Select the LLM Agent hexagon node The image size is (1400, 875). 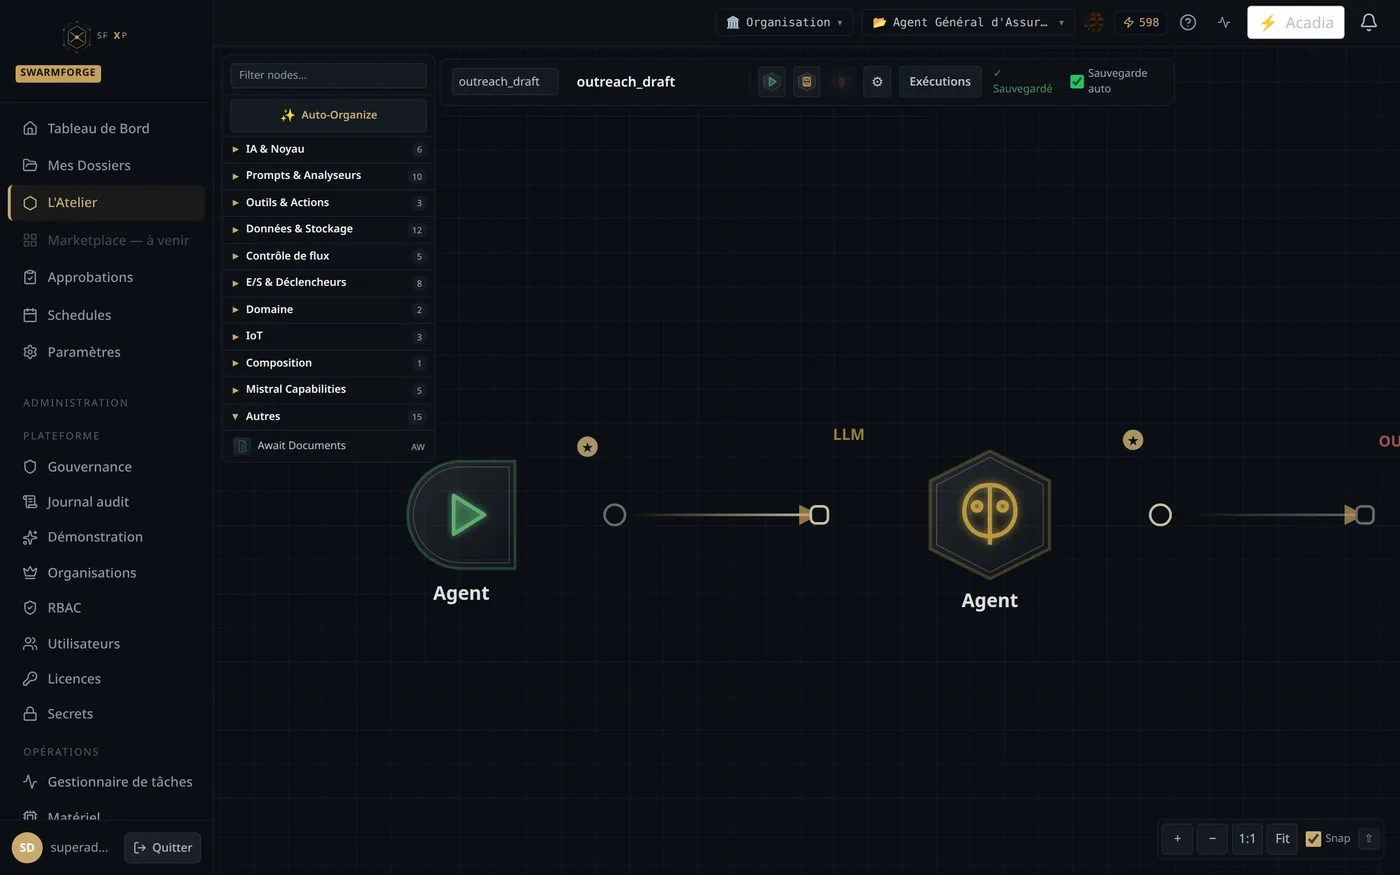(990, 515)
